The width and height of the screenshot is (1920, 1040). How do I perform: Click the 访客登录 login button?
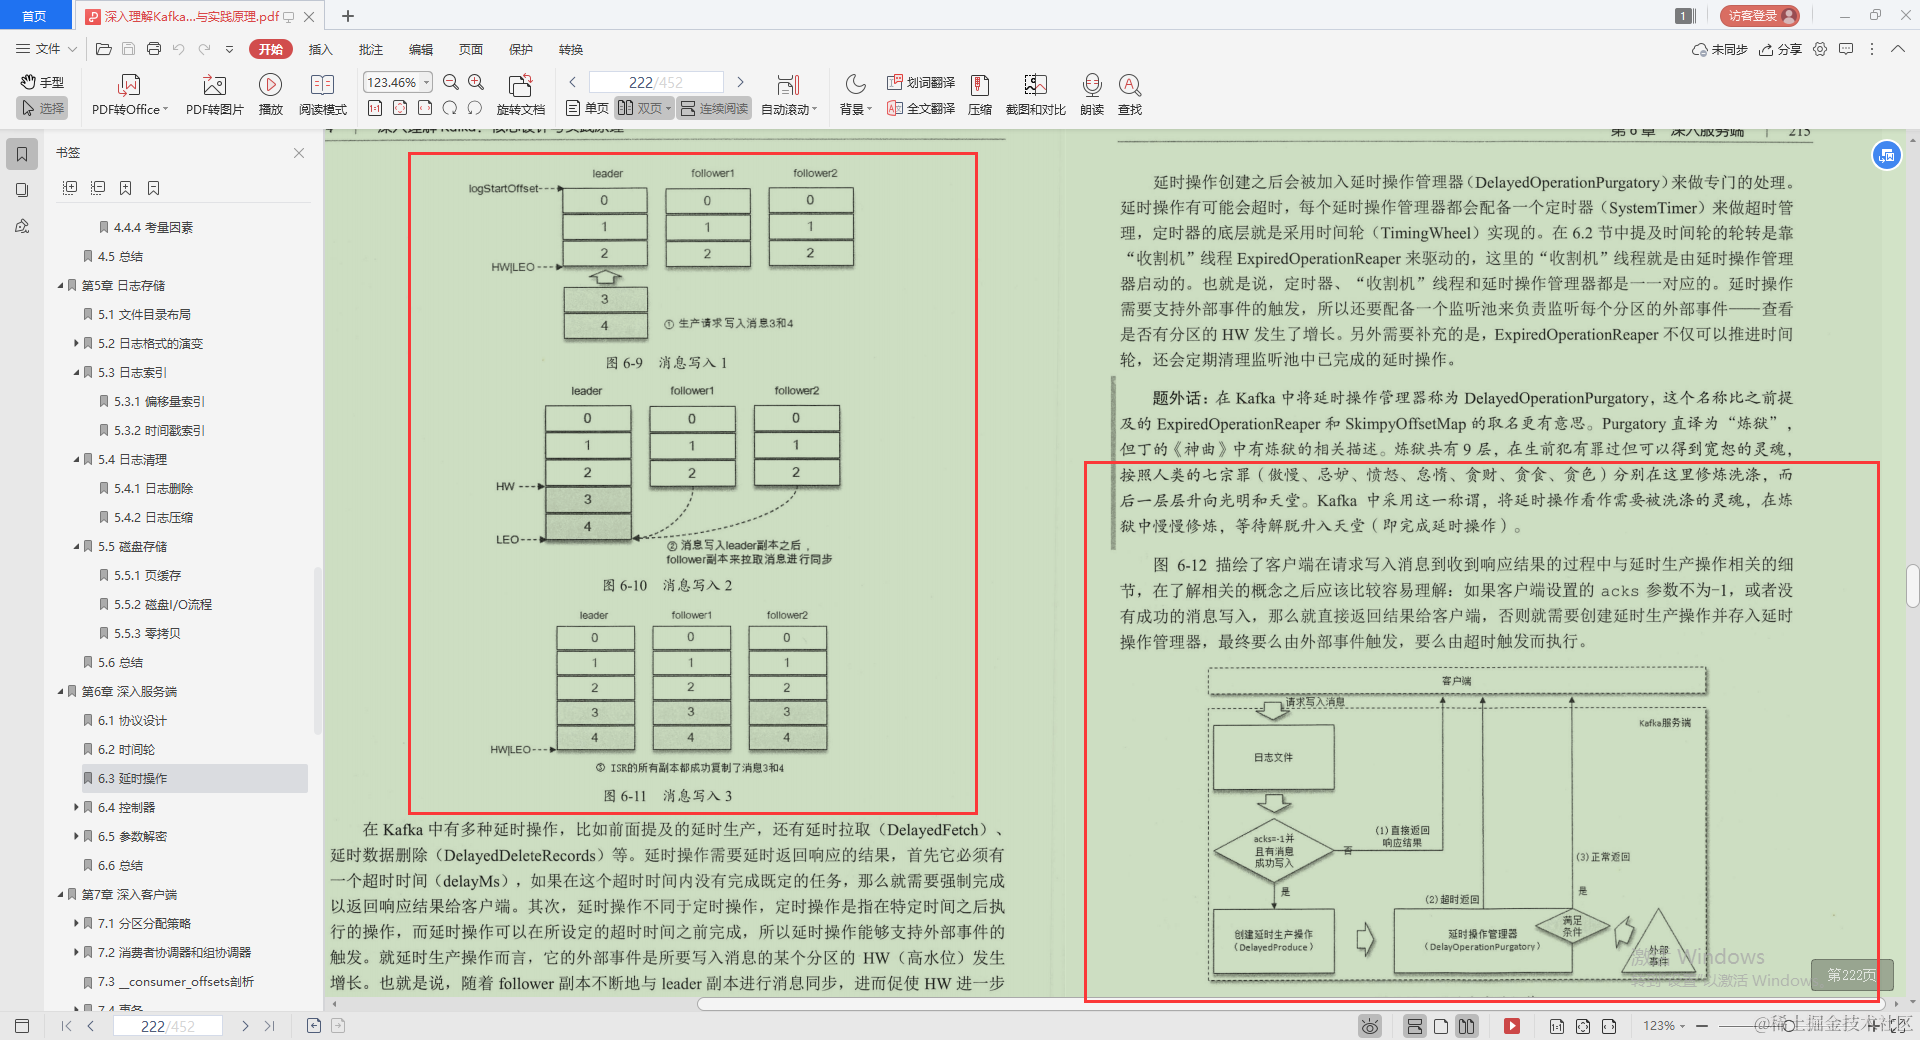click(x=1758, y=15)
